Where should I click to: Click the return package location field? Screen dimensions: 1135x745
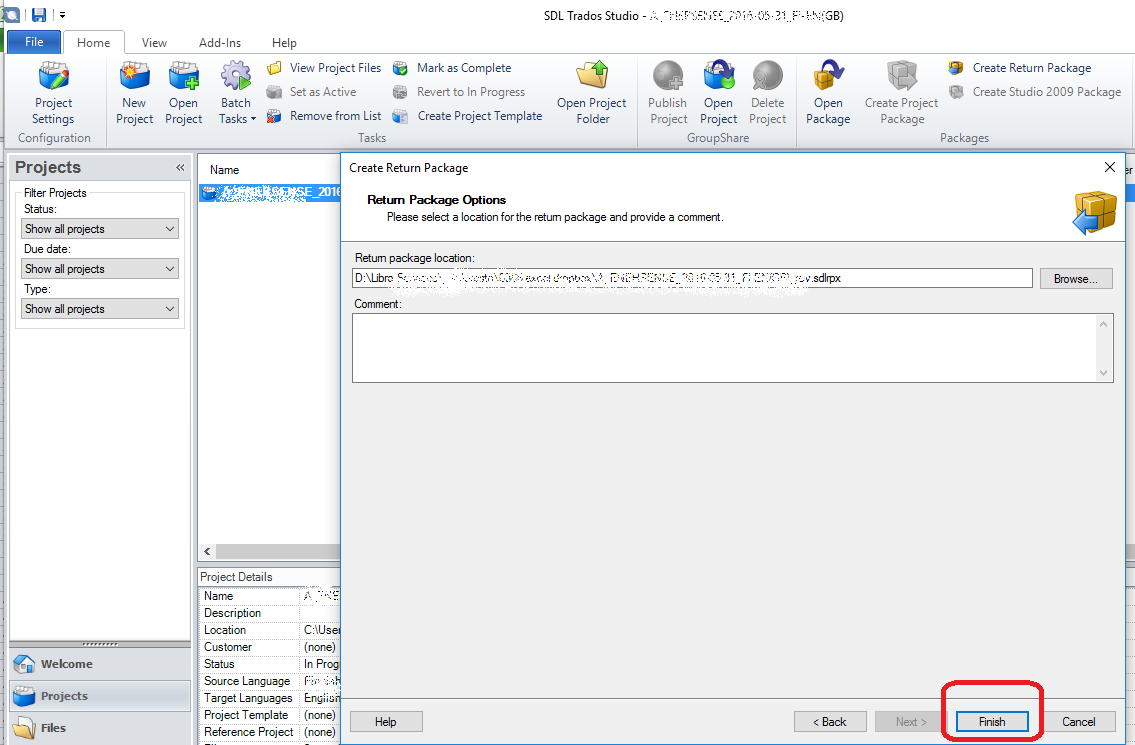coord(692,278)
